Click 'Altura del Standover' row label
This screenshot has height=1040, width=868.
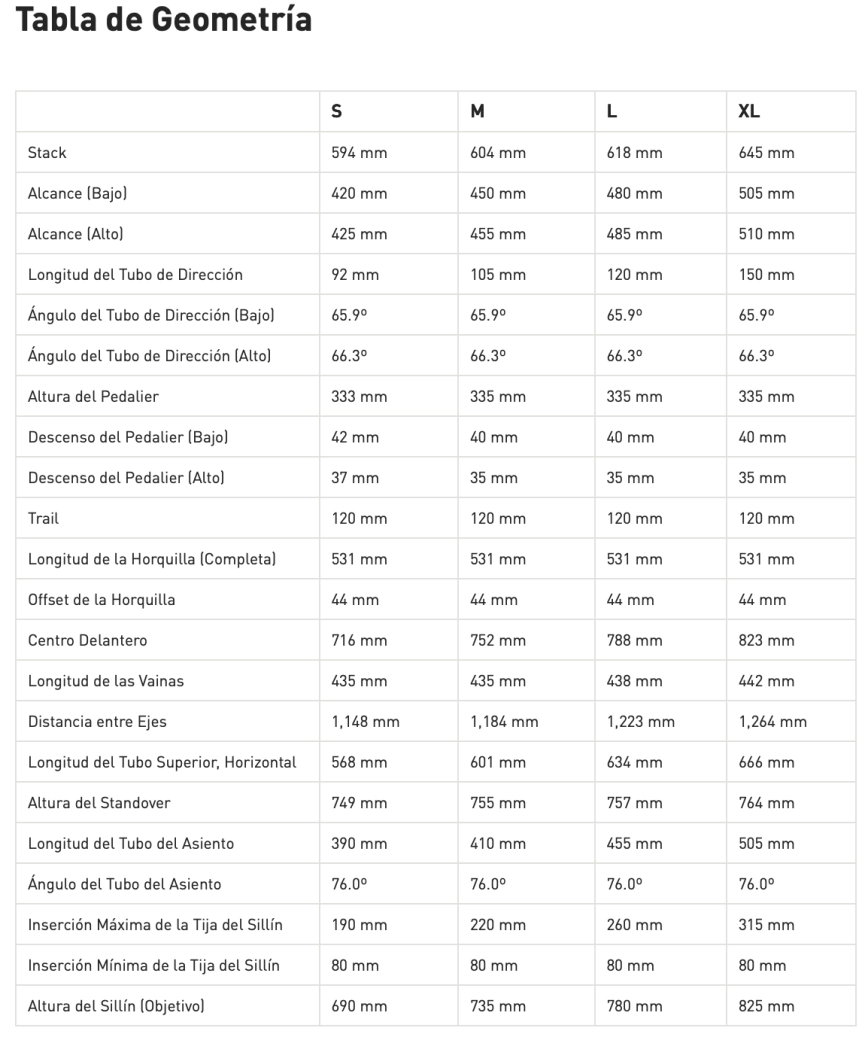[98, 803]
